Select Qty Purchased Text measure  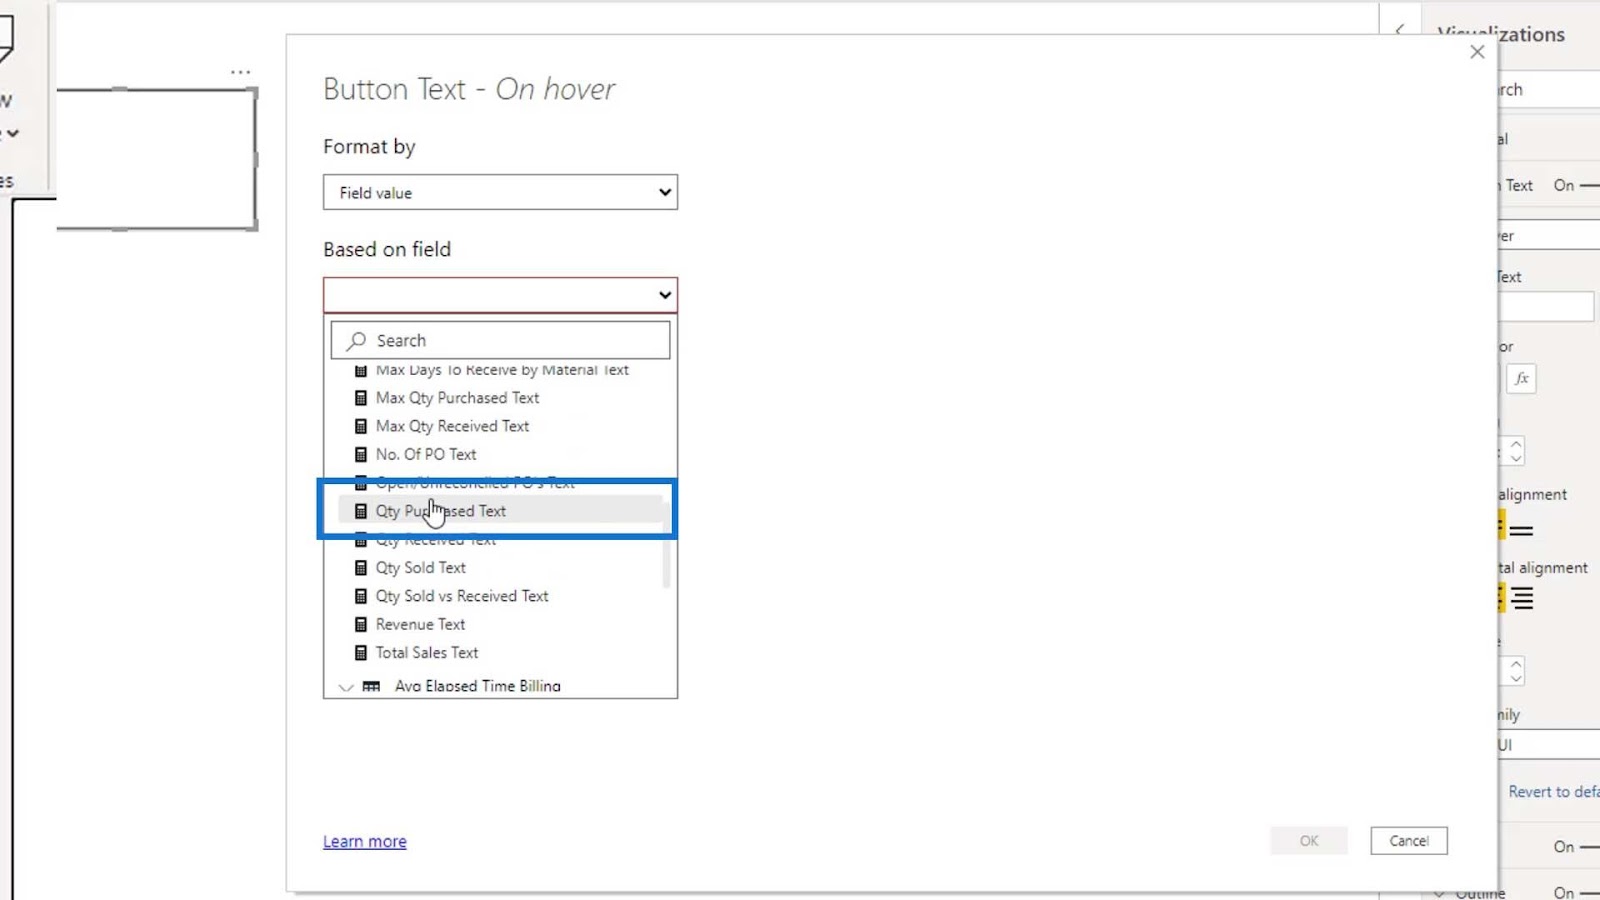[x=441, y=511]
